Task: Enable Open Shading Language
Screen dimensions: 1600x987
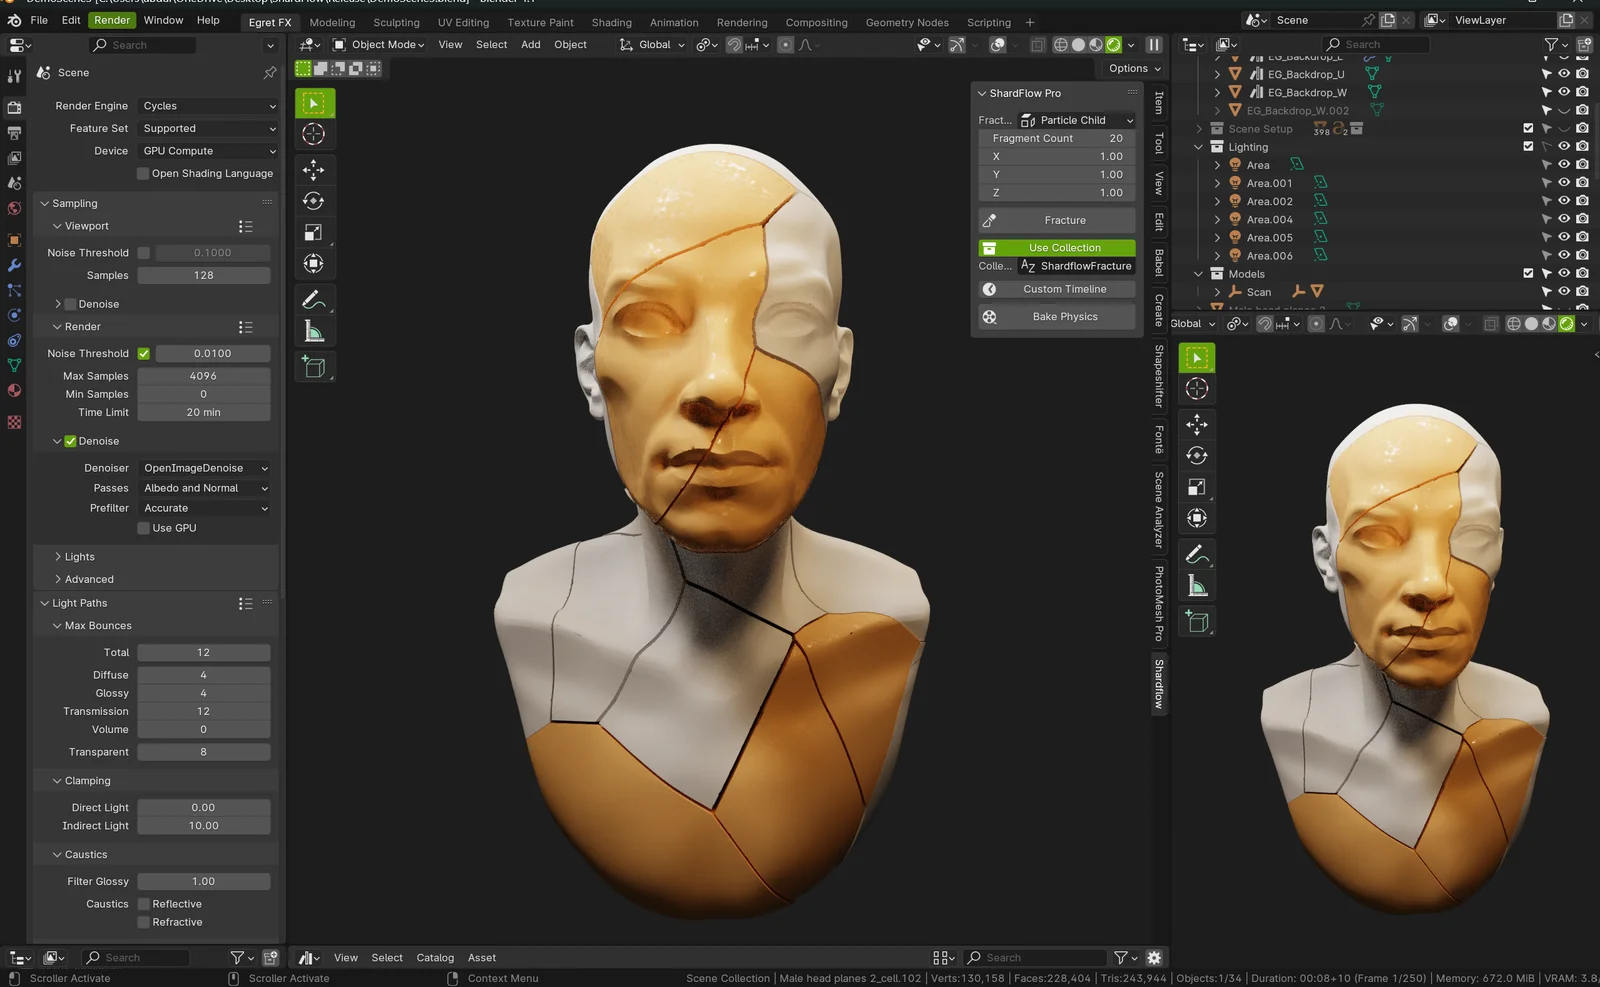Action: pyautogui.click(x=143, y=173)
